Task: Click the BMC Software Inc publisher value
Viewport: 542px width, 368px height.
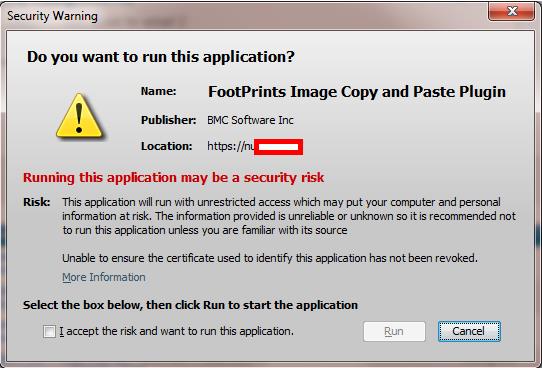Action: (250, 120)
